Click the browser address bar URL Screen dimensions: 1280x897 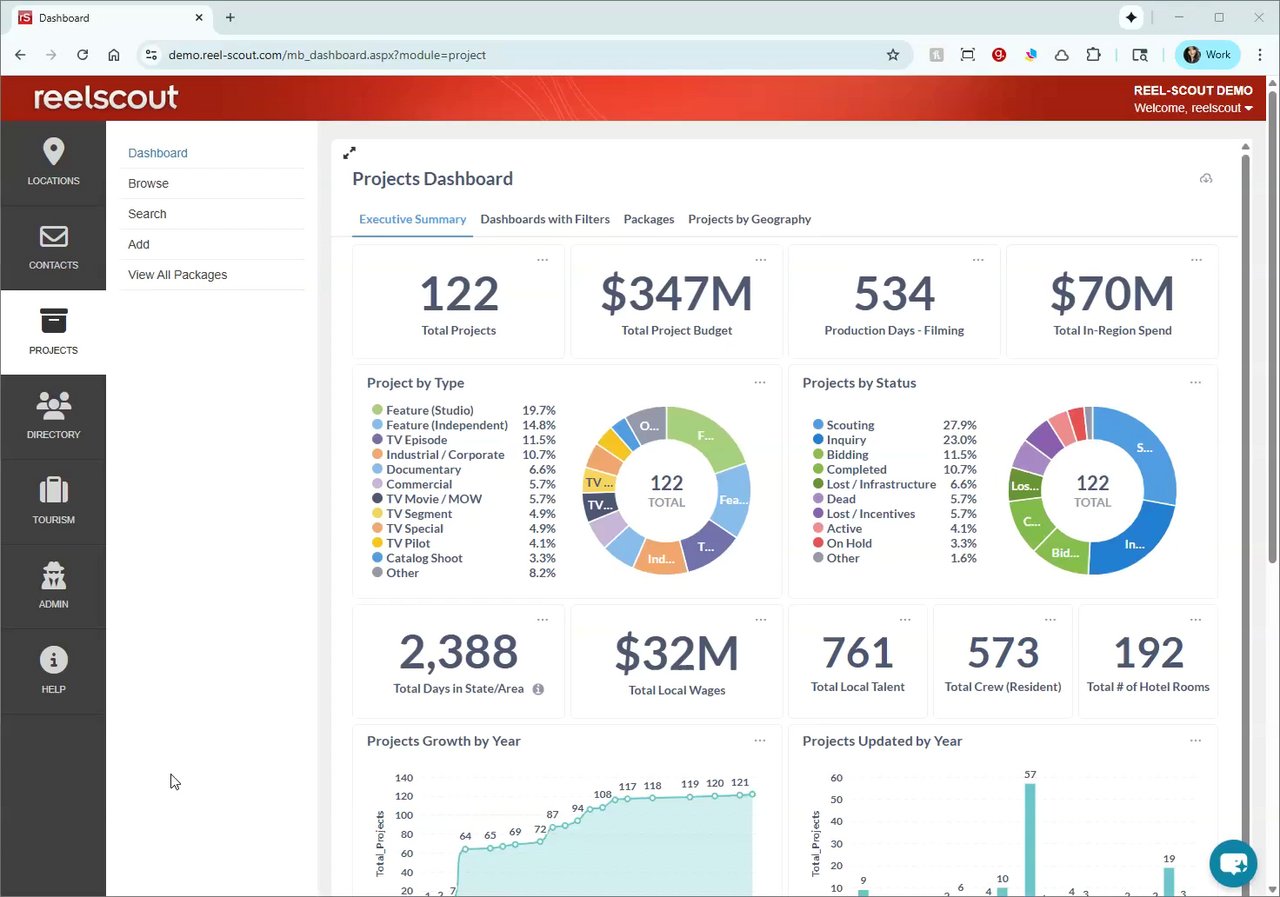tap(327, 55)
